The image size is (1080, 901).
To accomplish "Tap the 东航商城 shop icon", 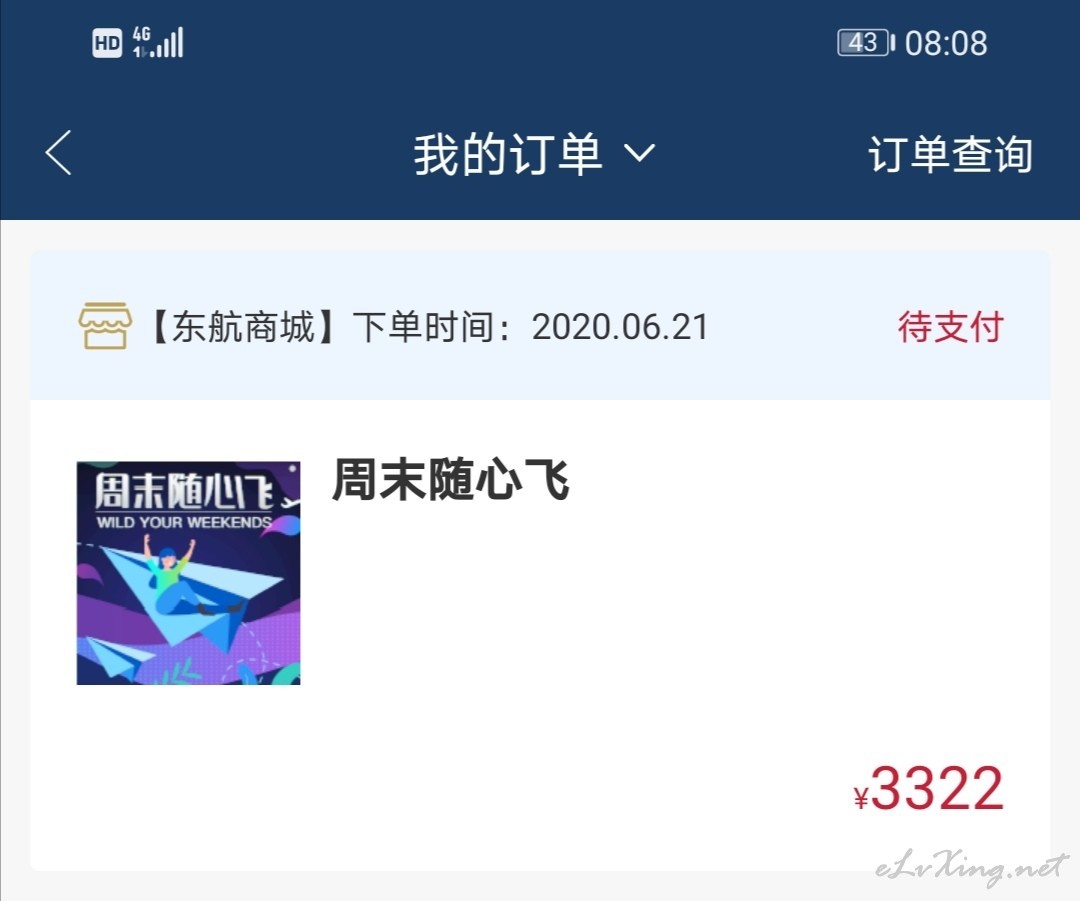I will click(105, 326).
